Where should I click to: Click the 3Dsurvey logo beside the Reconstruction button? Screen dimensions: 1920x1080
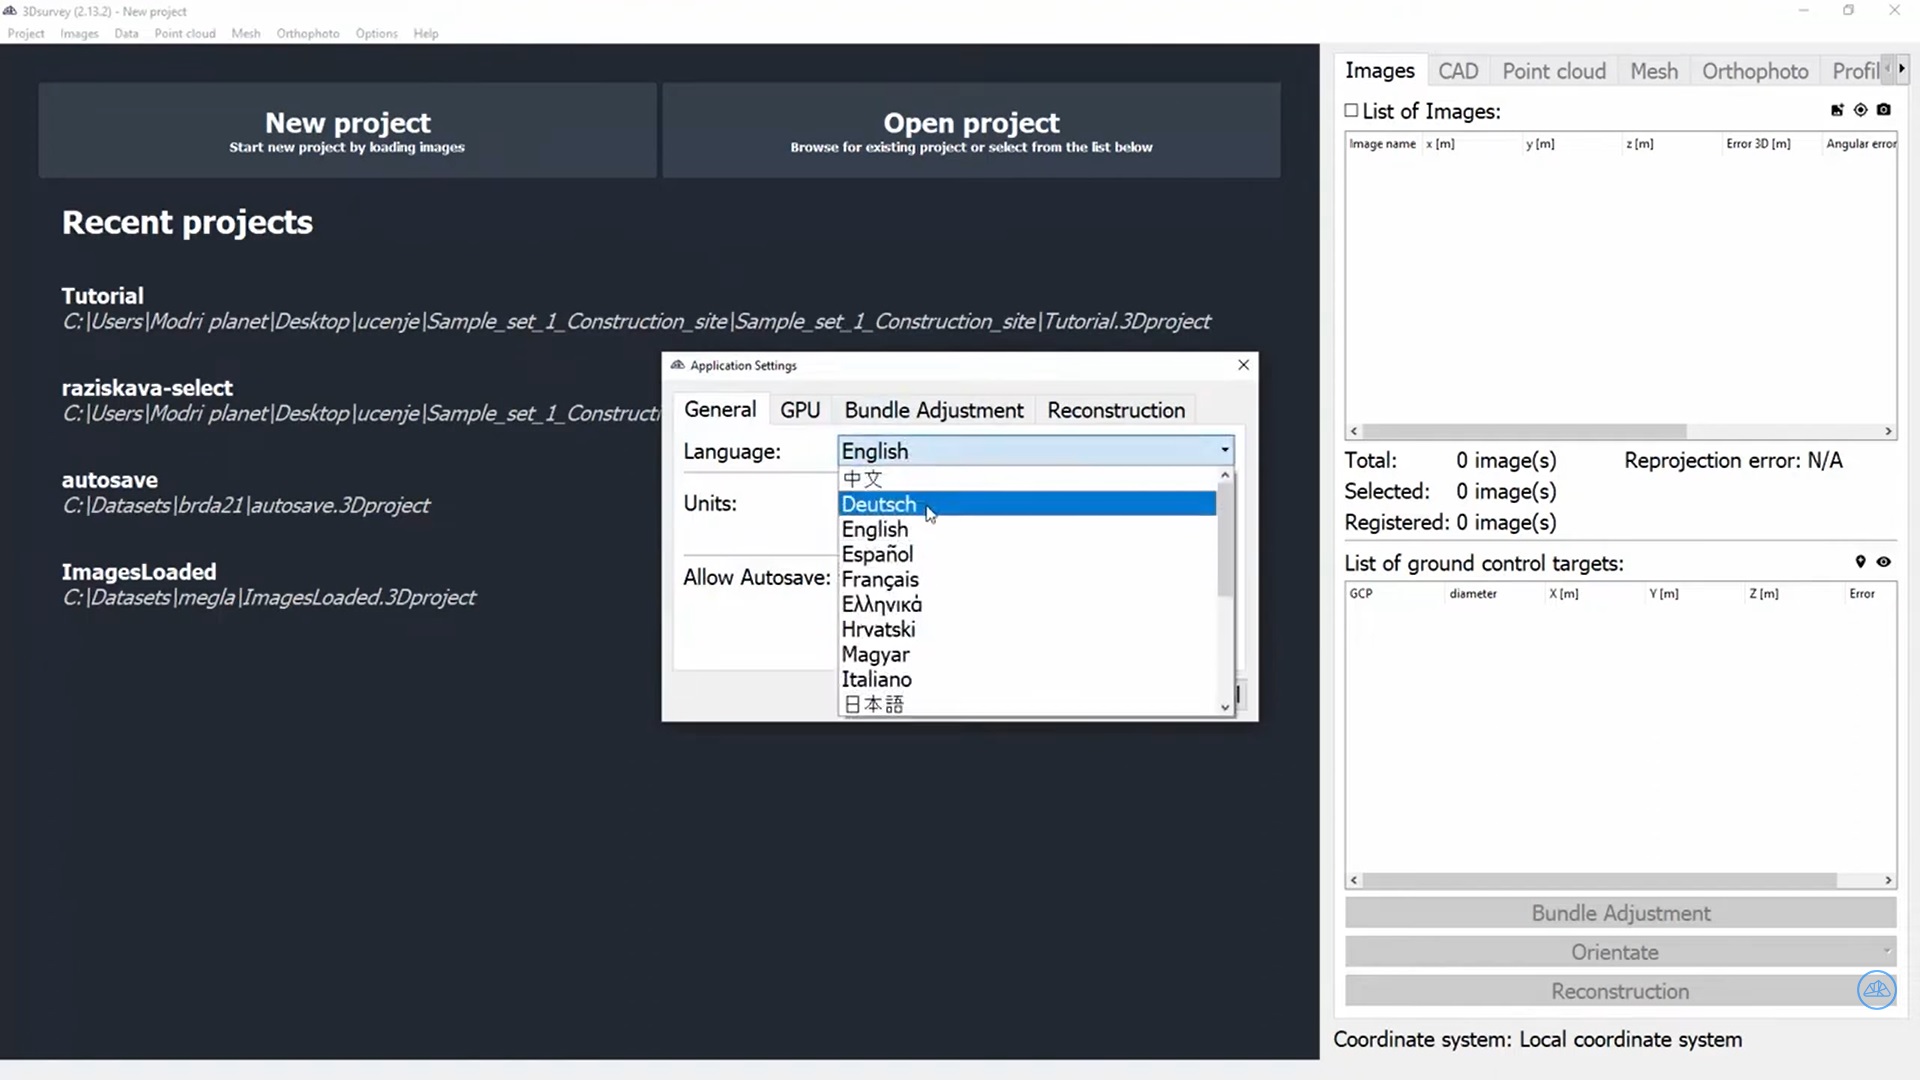pos(1877,990)
